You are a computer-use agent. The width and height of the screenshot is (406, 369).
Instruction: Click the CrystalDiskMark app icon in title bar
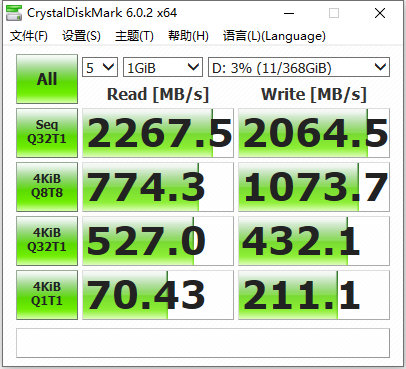tap(14, 13)
